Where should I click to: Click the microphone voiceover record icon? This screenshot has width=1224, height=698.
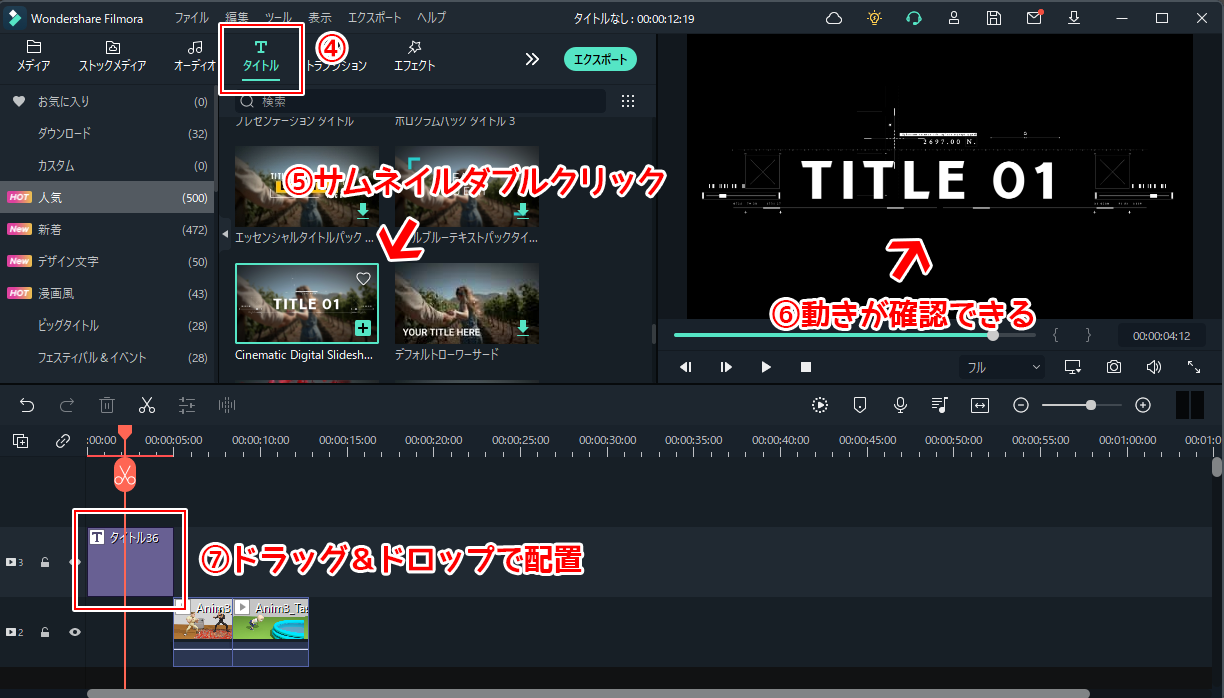[x=900, y=405]
